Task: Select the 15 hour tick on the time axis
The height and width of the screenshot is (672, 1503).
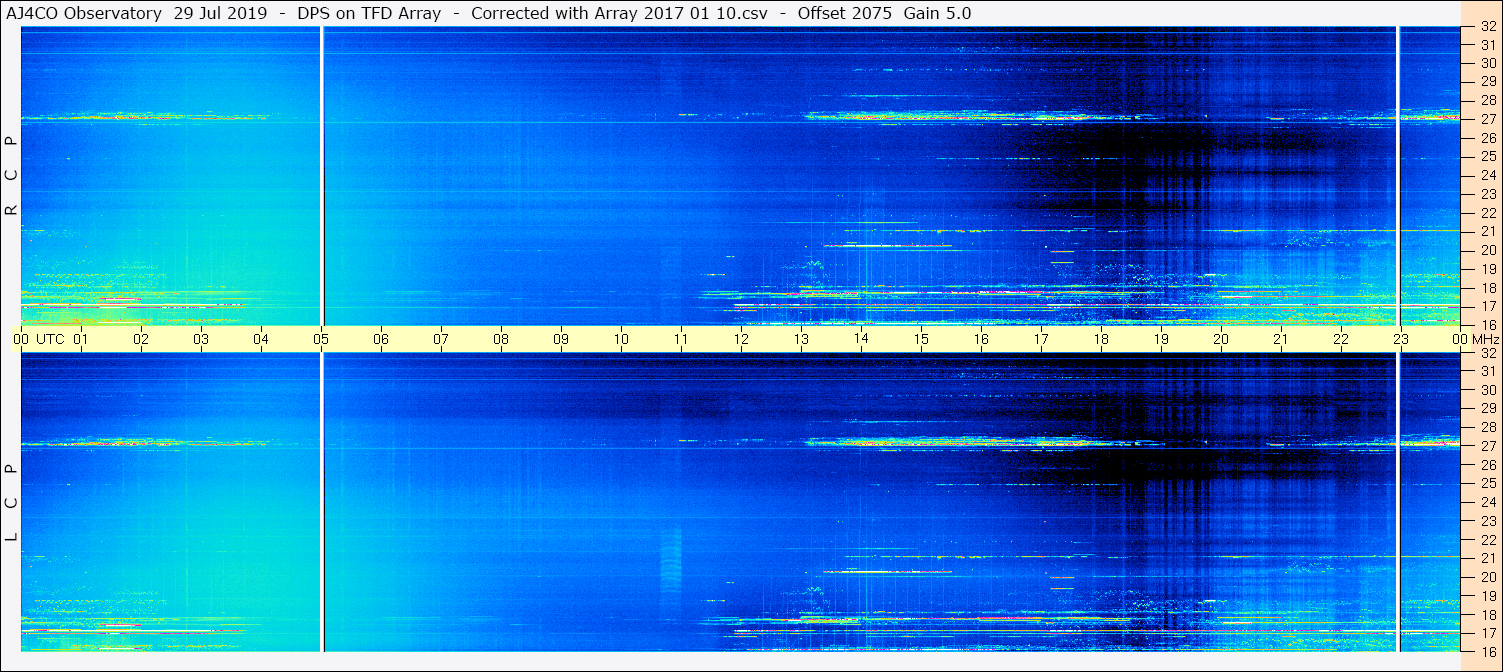Action: tap(921, 339)
